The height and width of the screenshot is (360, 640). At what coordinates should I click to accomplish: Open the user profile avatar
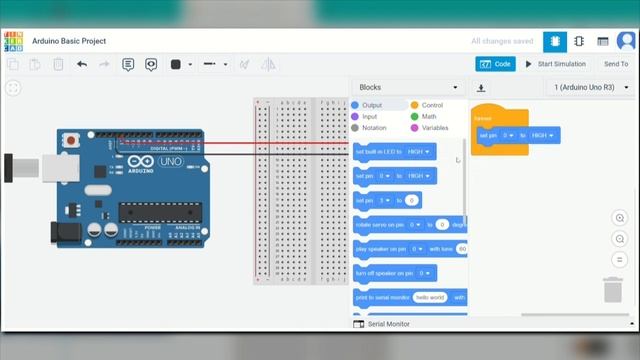point(626,41)
